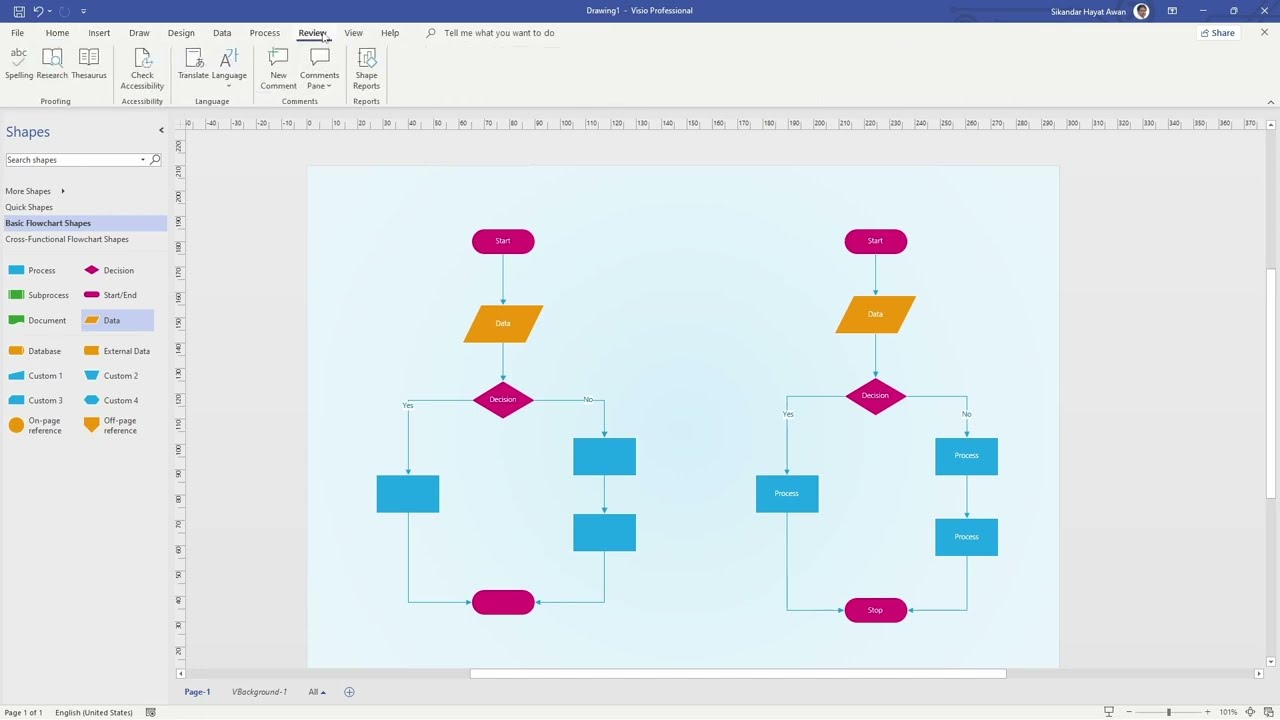This screenshot has width=1280, height=720.
Task: Select the Subprocess shape in the stencil
Action: 38,295
